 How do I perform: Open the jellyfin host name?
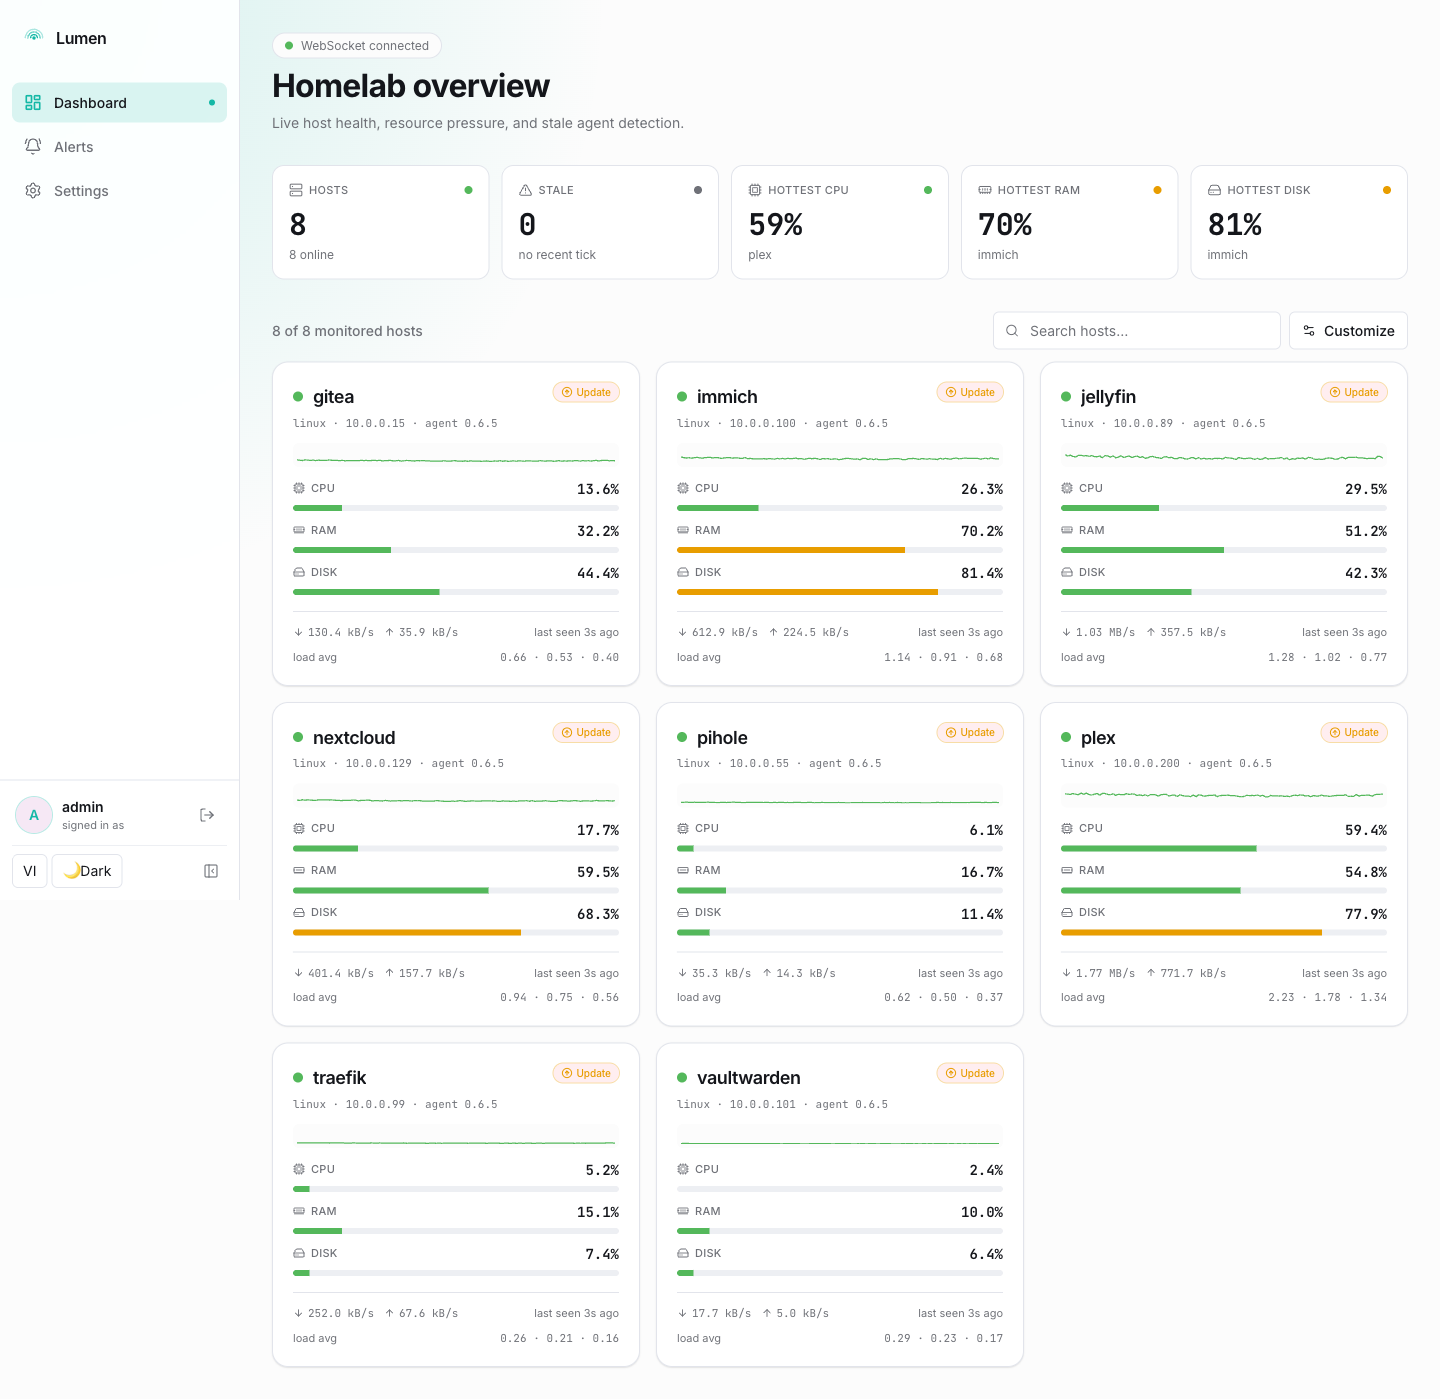1108,397
